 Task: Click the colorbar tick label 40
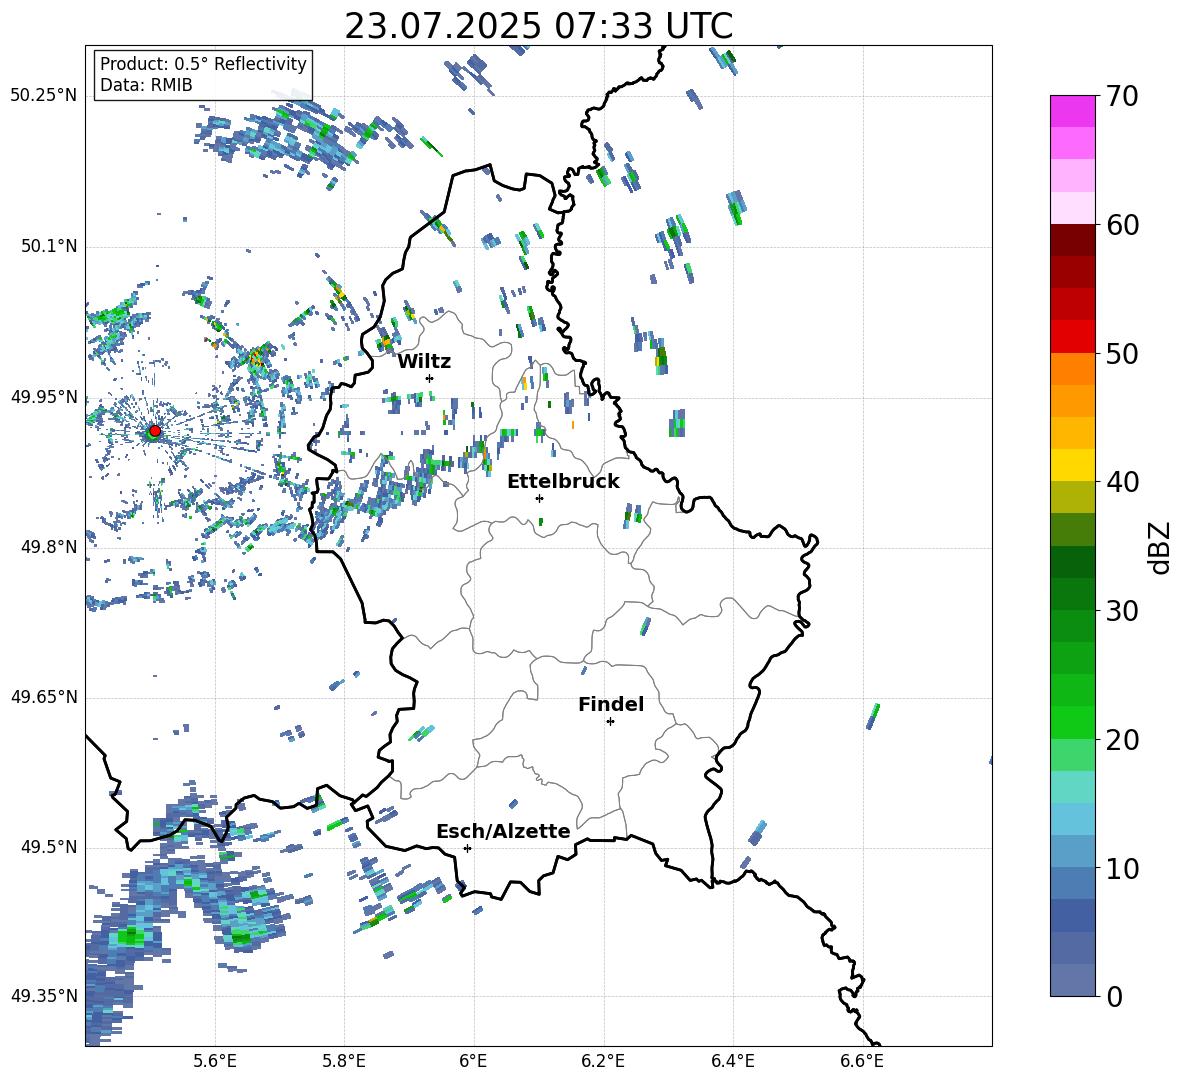click(x=1122, y=482)
